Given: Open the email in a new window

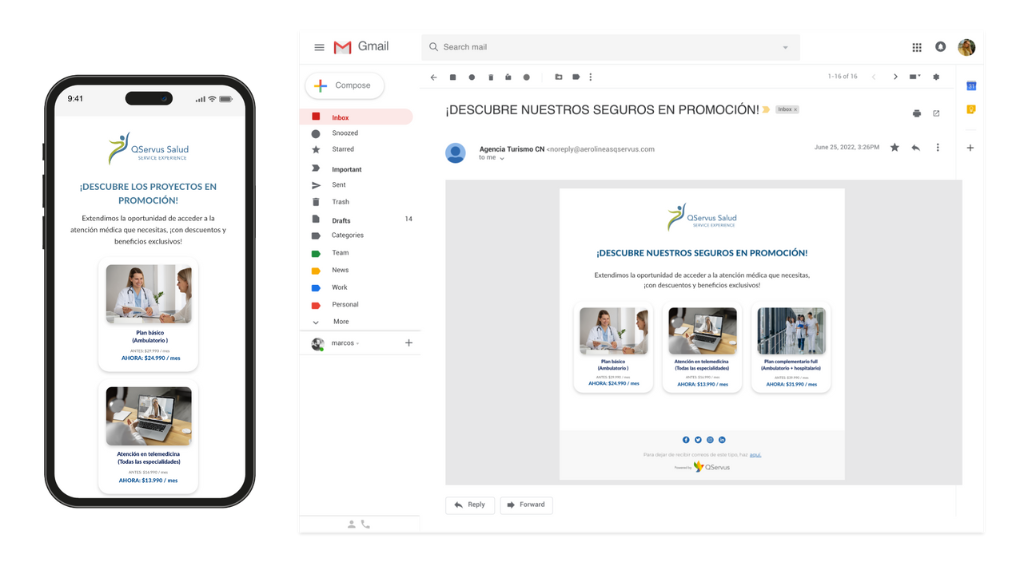Looking at the screenshot, I should coord(936,113).
